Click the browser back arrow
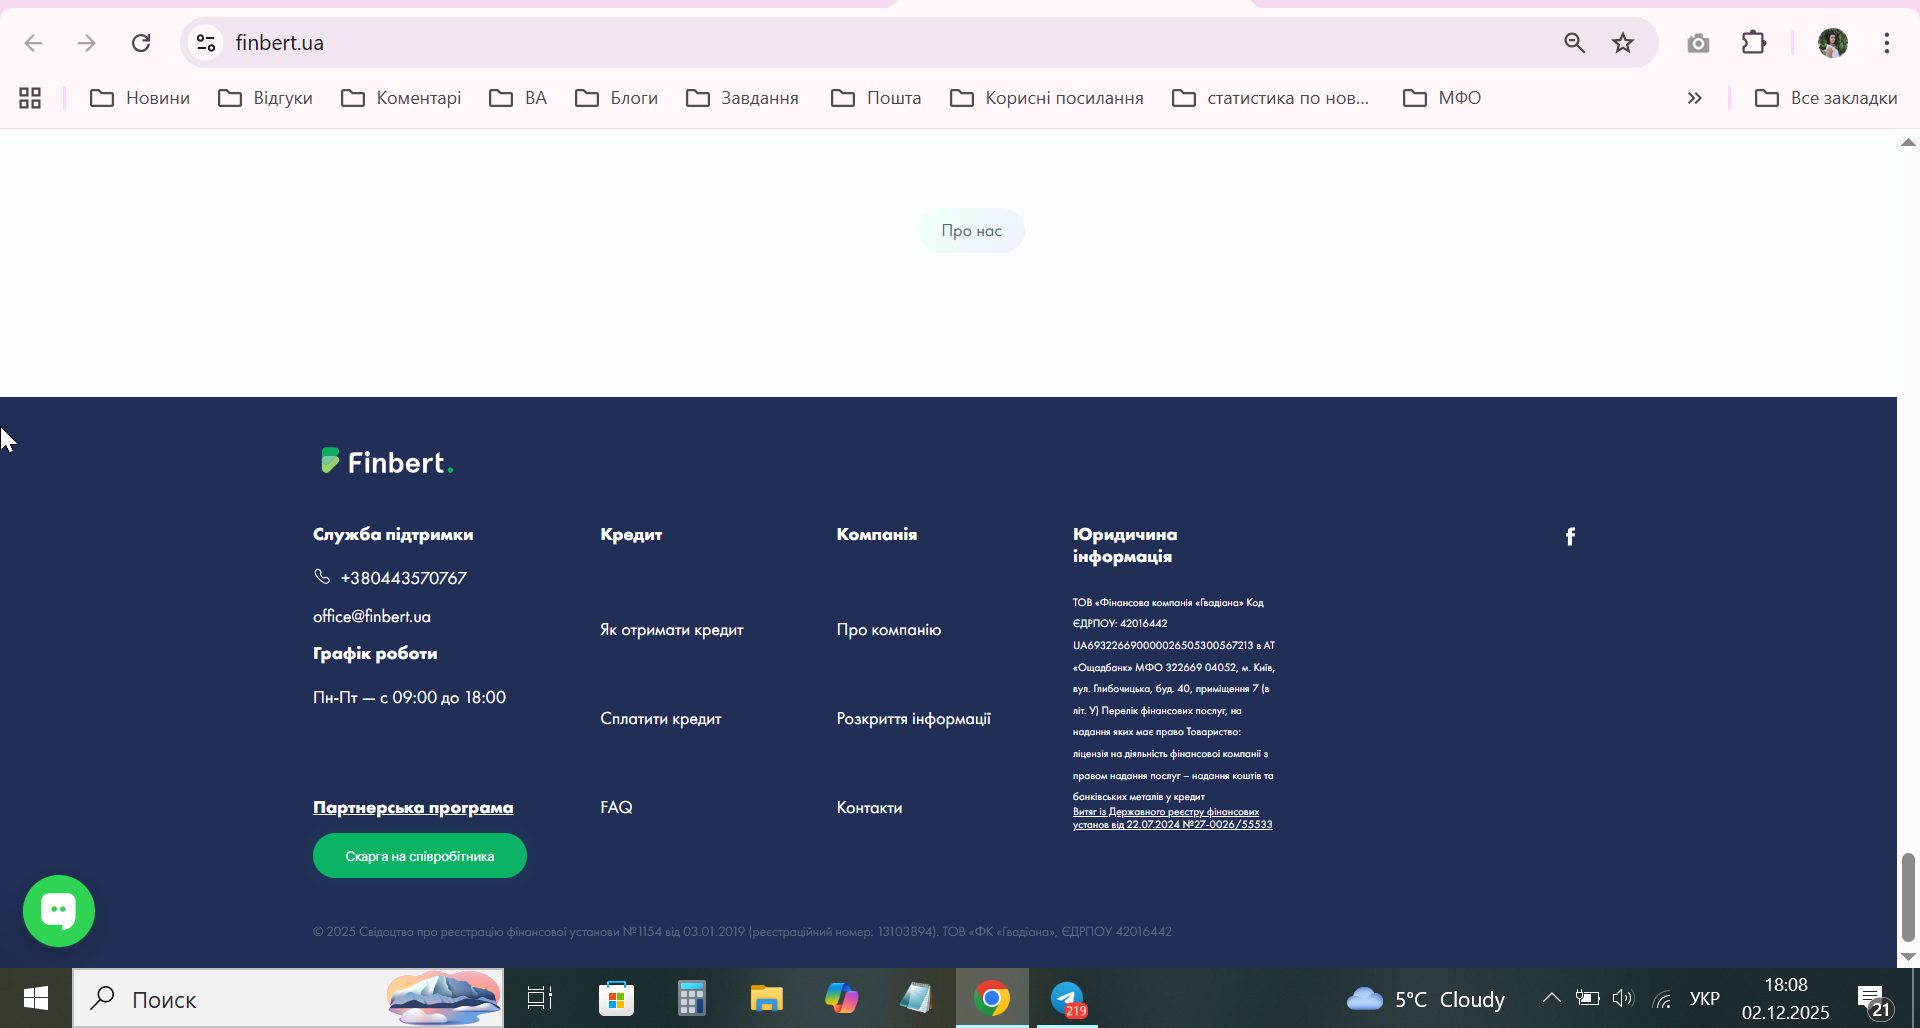1920x1028 pixels. tap(33, 43)
